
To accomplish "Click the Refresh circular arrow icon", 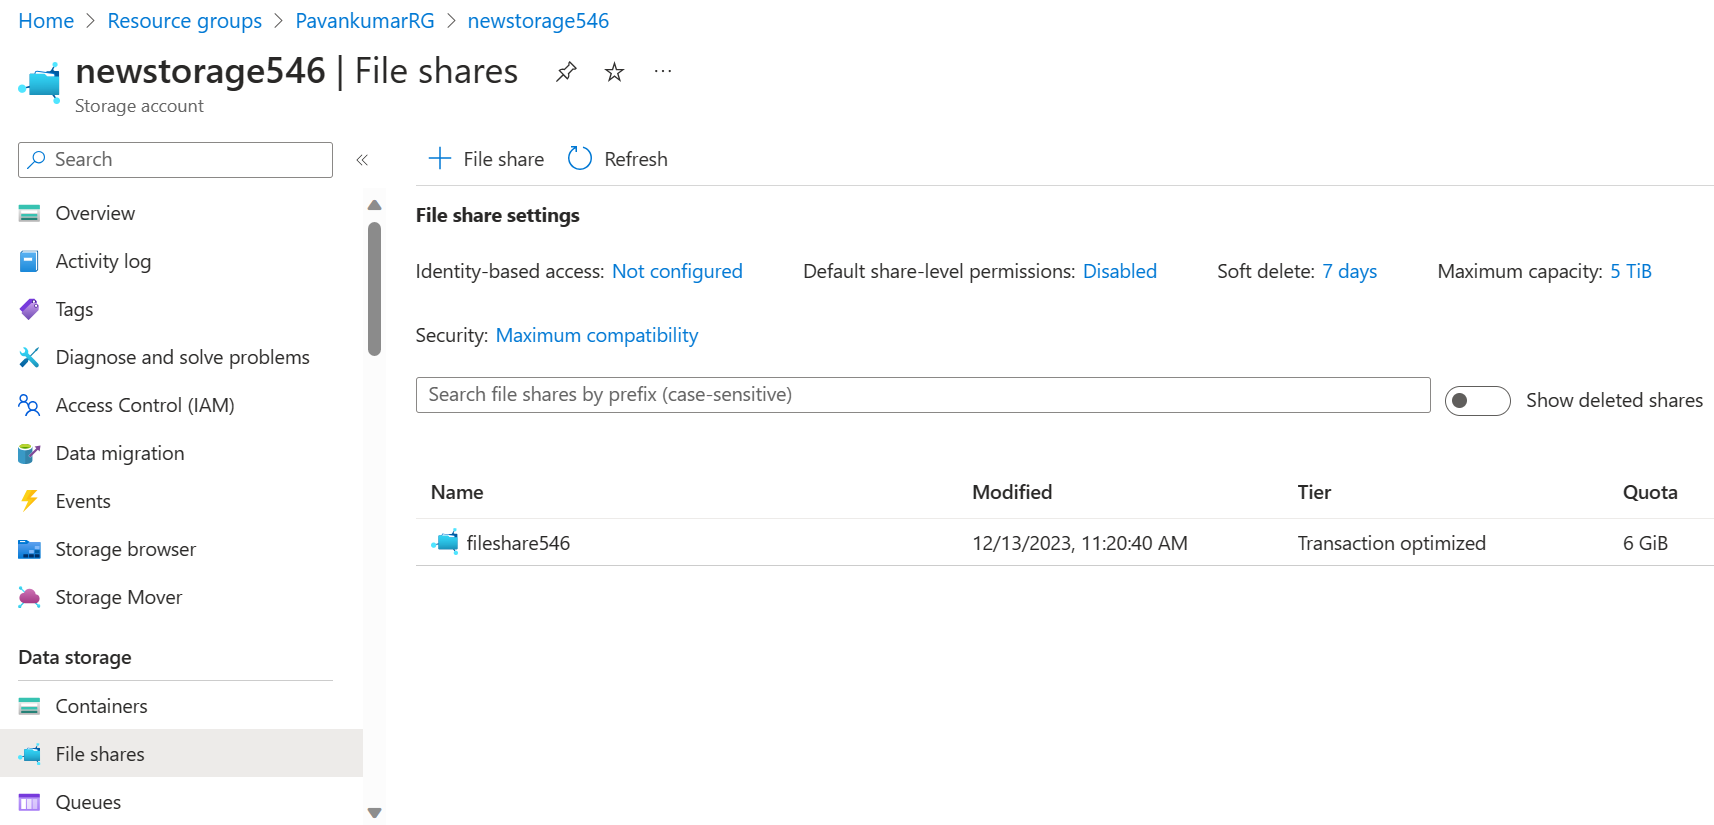I will (x=580, y=159).
